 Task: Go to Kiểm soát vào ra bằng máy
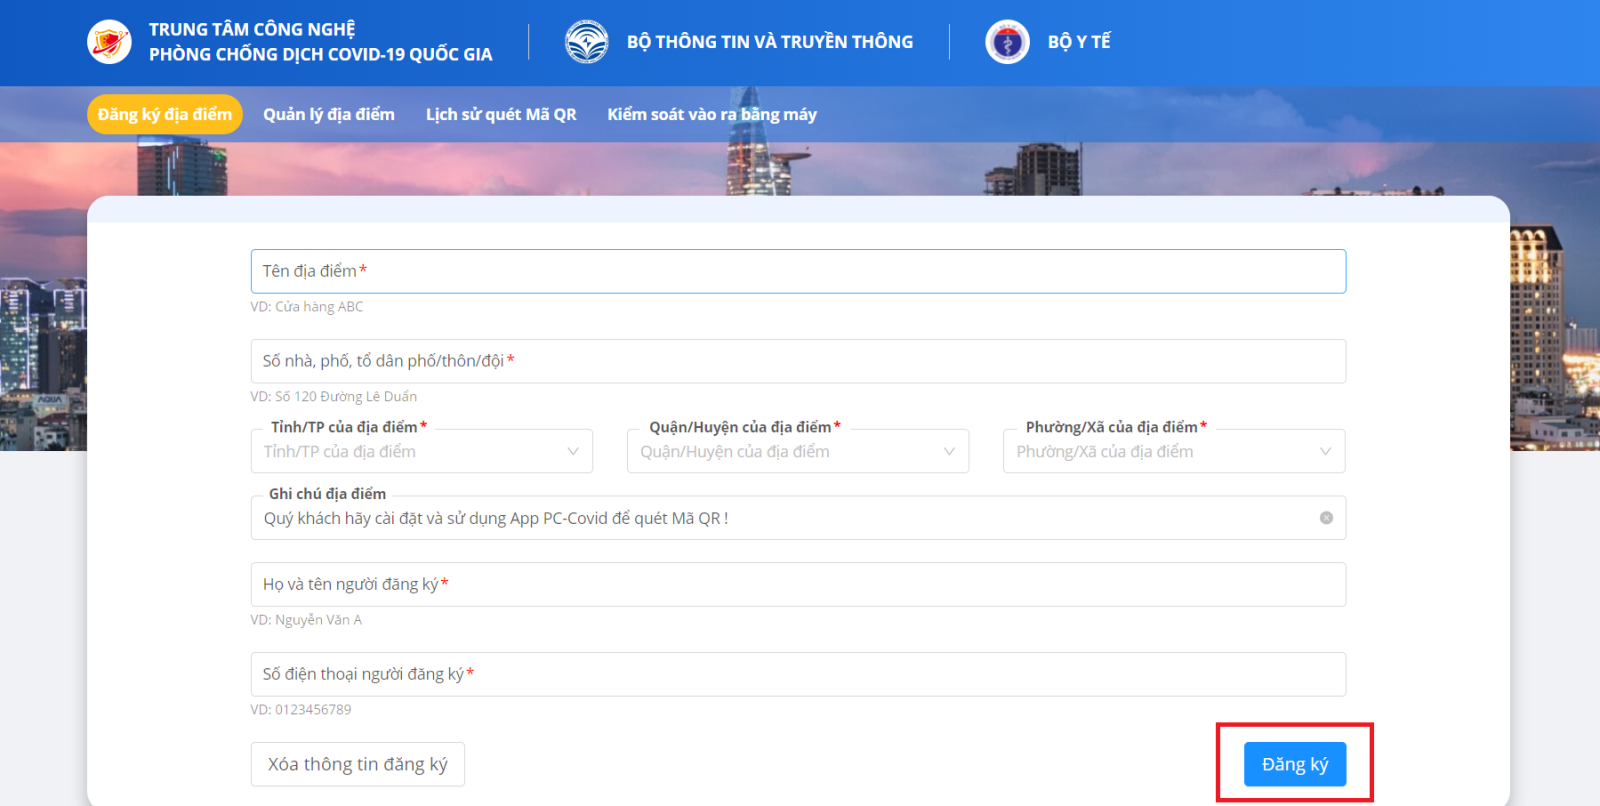[x=712, y=114]
